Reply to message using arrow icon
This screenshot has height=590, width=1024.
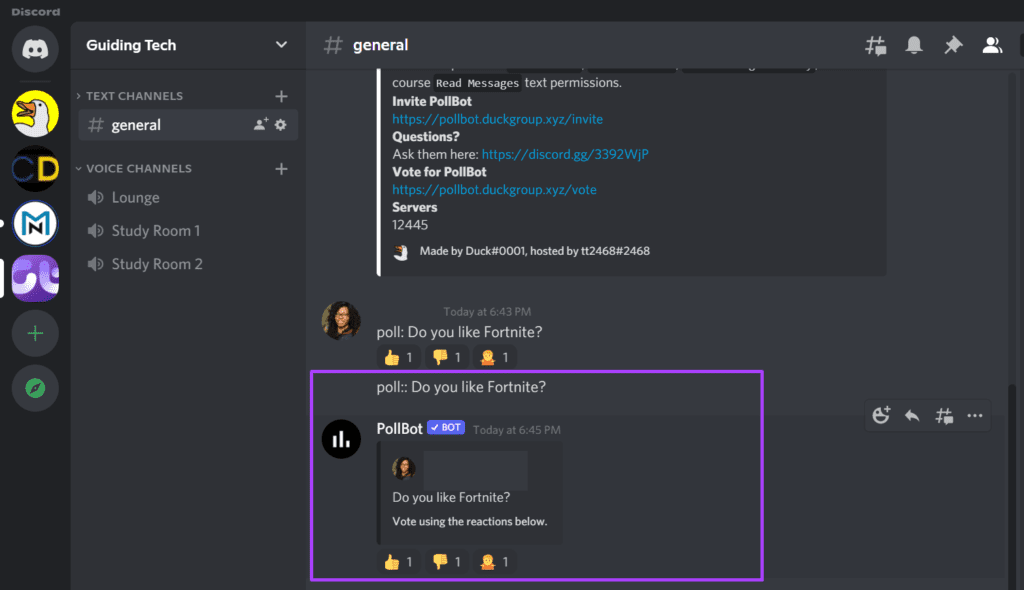pyautogui.click(x=912, y=416)
